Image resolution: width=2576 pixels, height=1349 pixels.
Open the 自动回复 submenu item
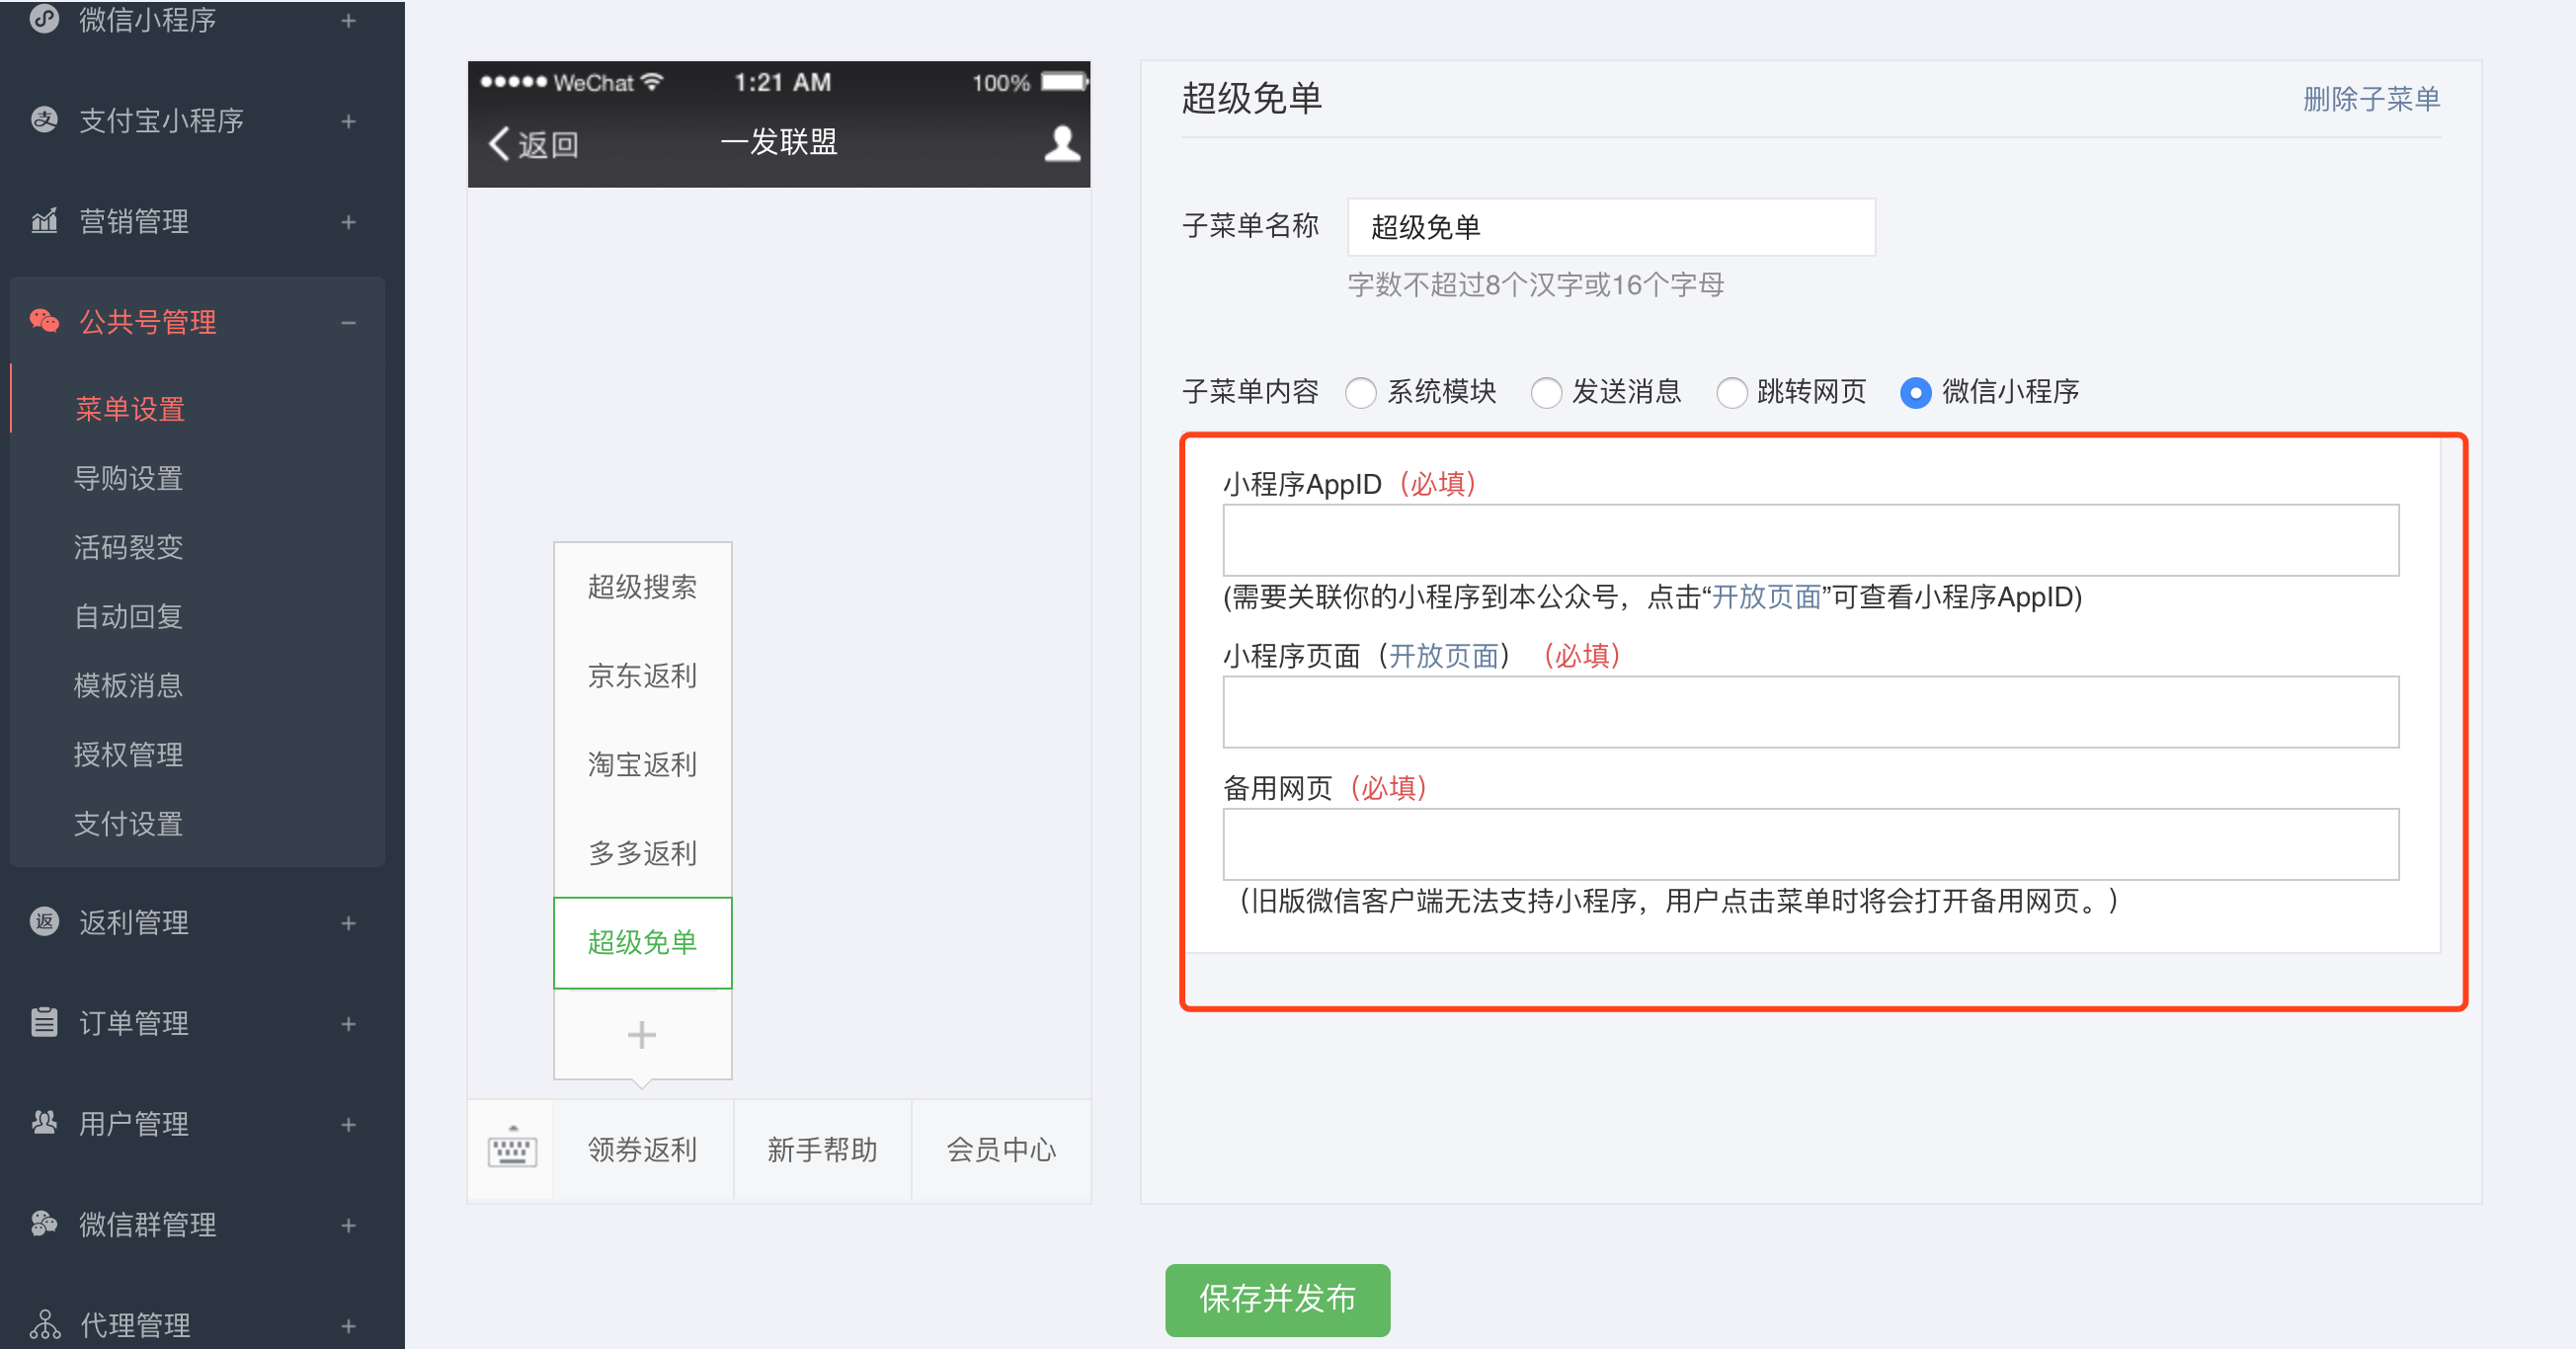pos(128,616)
